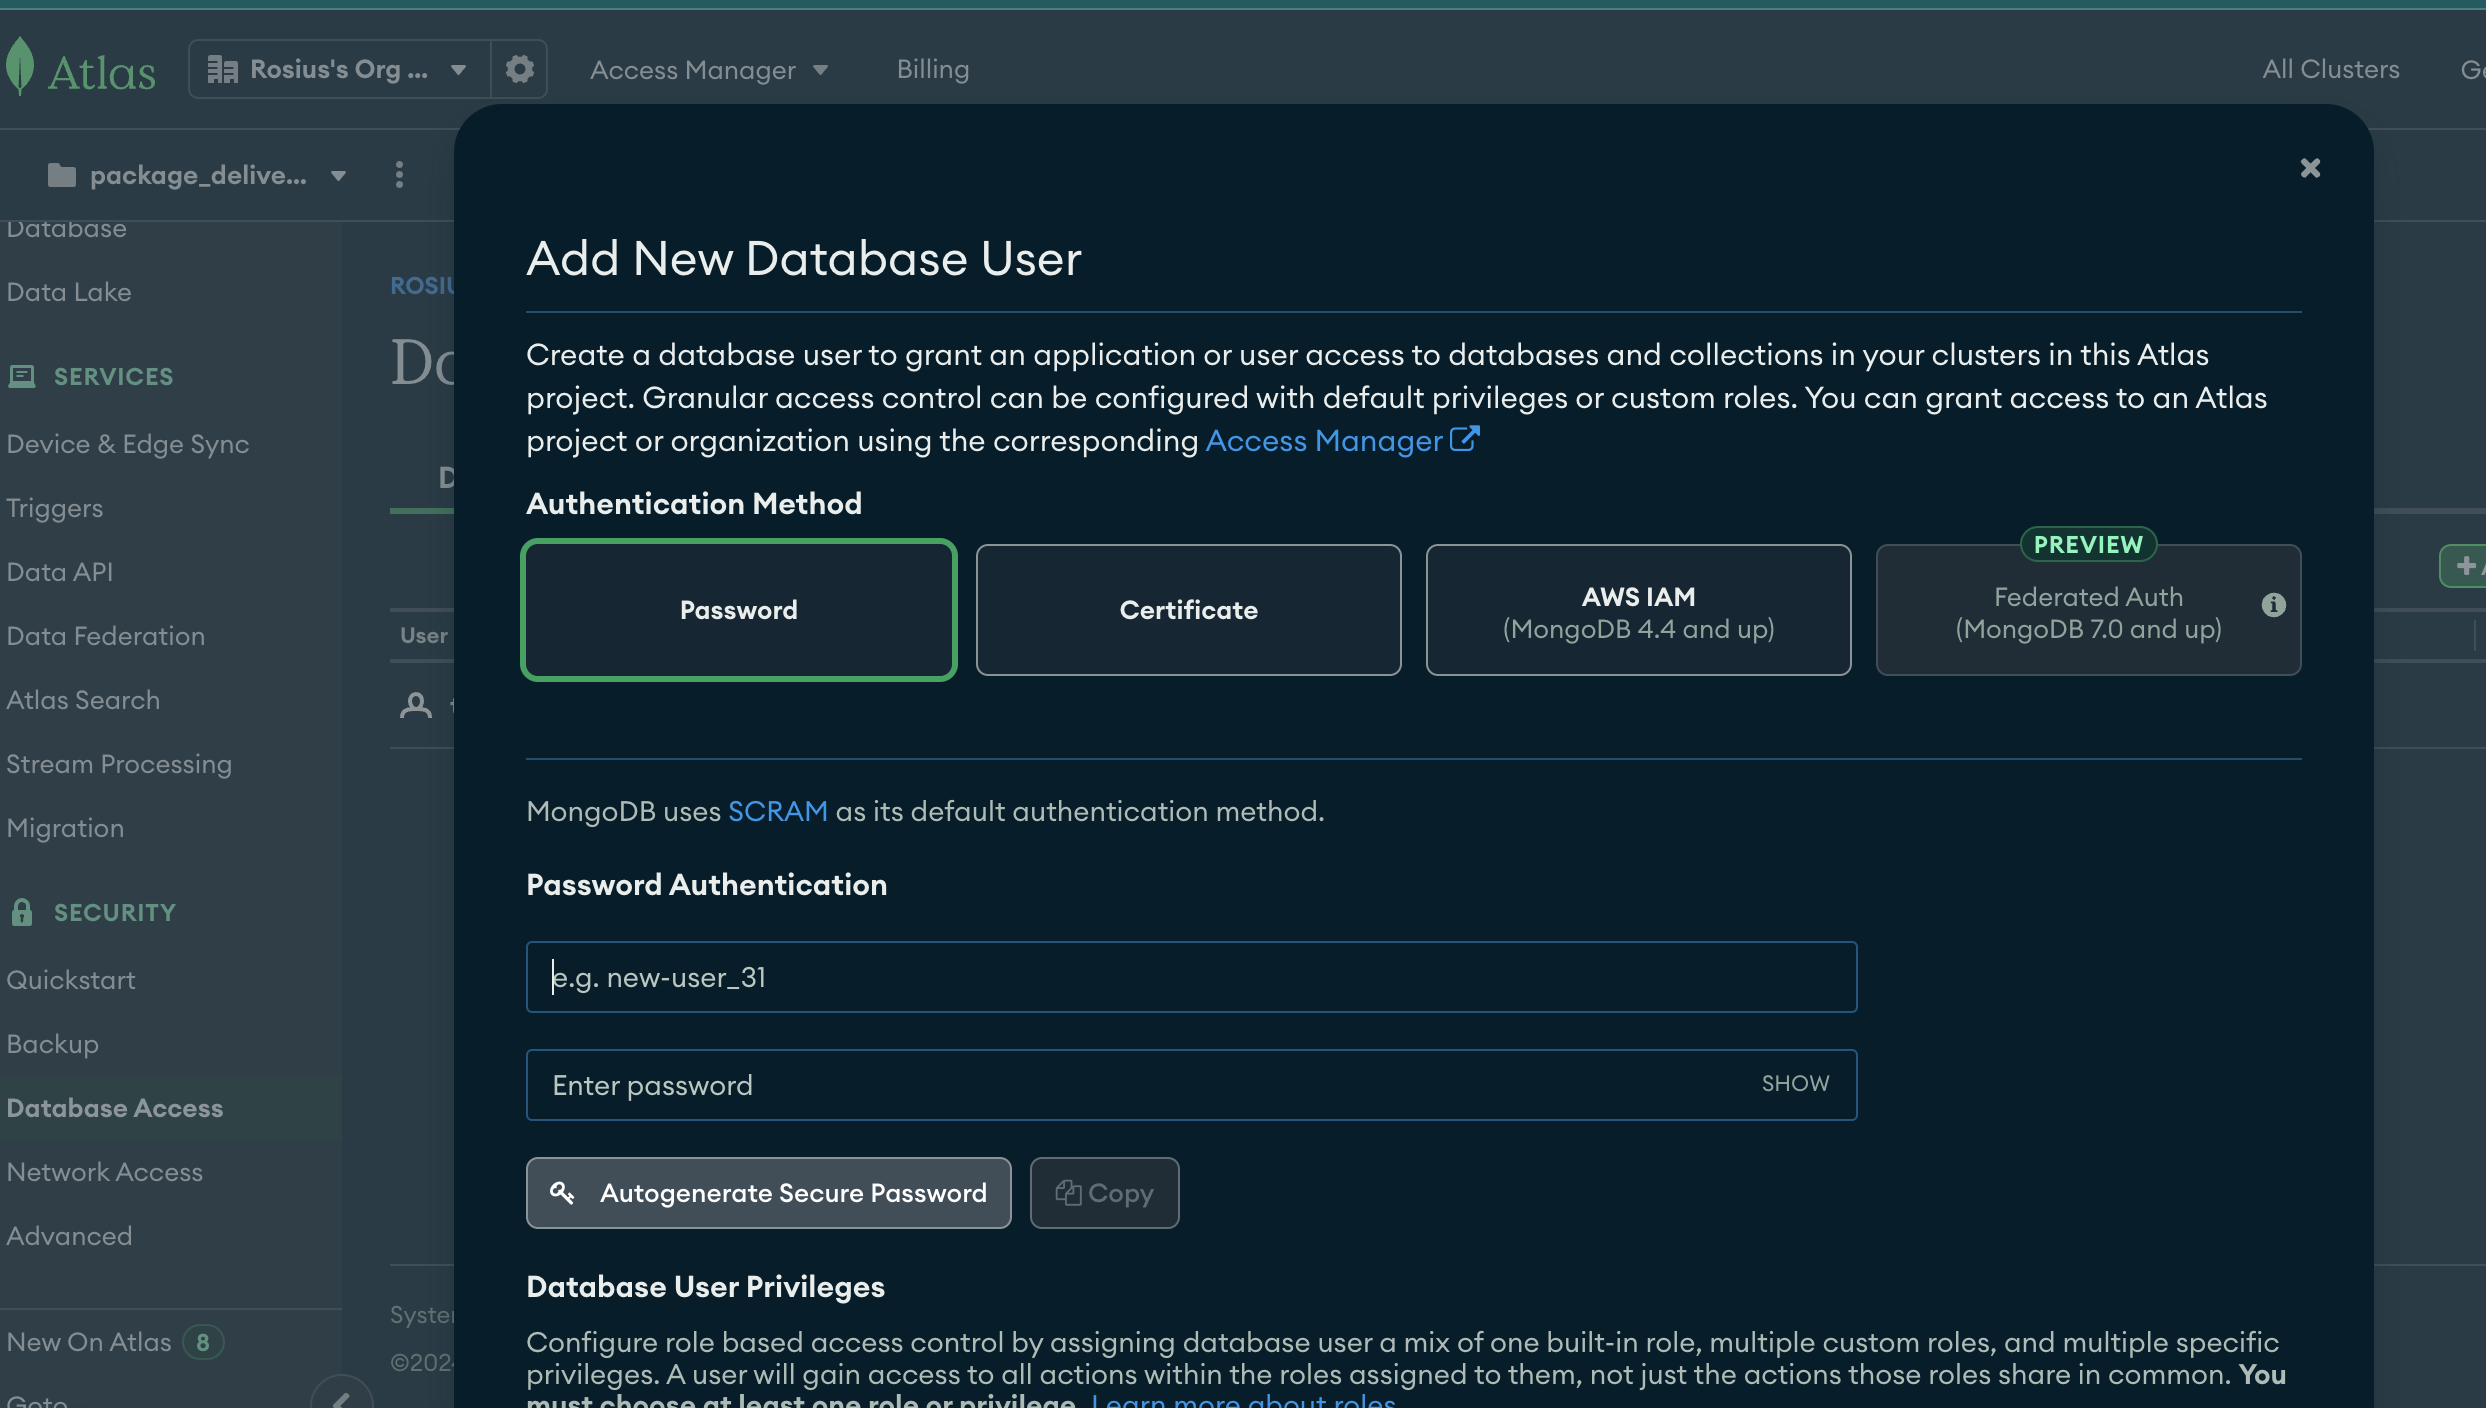The width and height of the screenshot is (2486, 1408).
Task: Show the password with SHOW toggle
Action: 1795,1084
